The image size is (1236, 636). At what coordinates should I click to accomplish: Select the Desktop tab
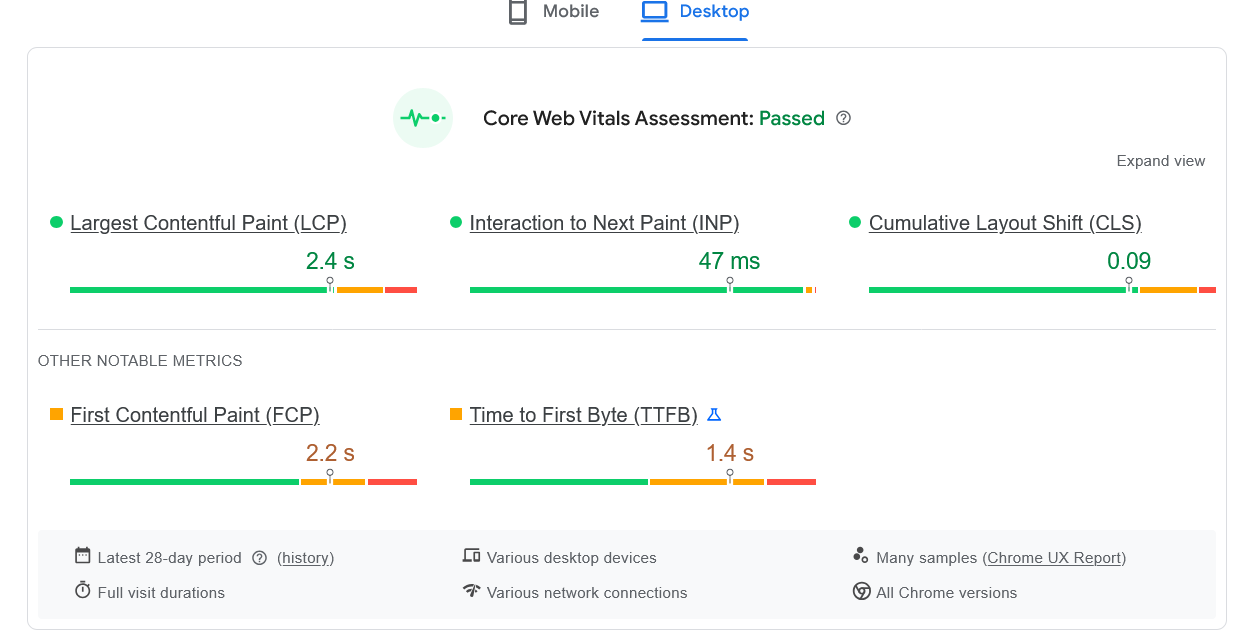click(x=695, y=12)
